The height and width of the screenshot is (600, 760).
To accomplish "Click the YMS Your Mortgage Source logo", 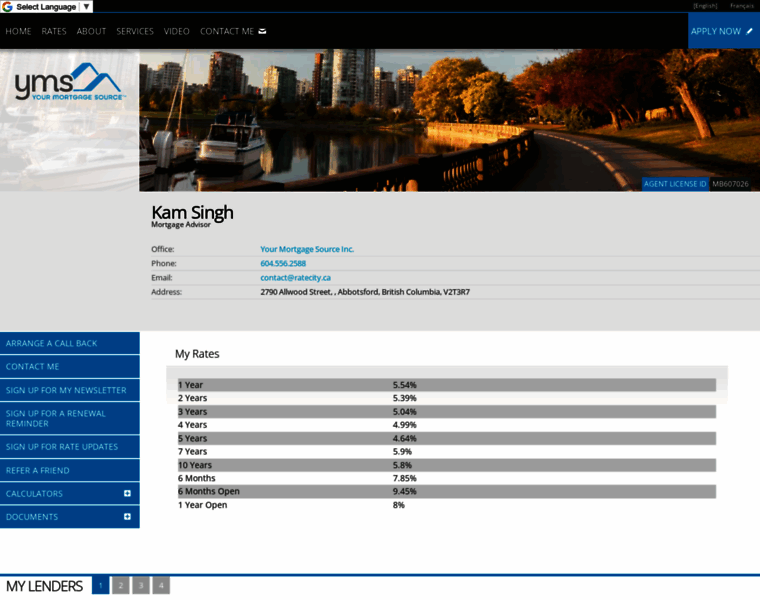I will coord(68,82).
